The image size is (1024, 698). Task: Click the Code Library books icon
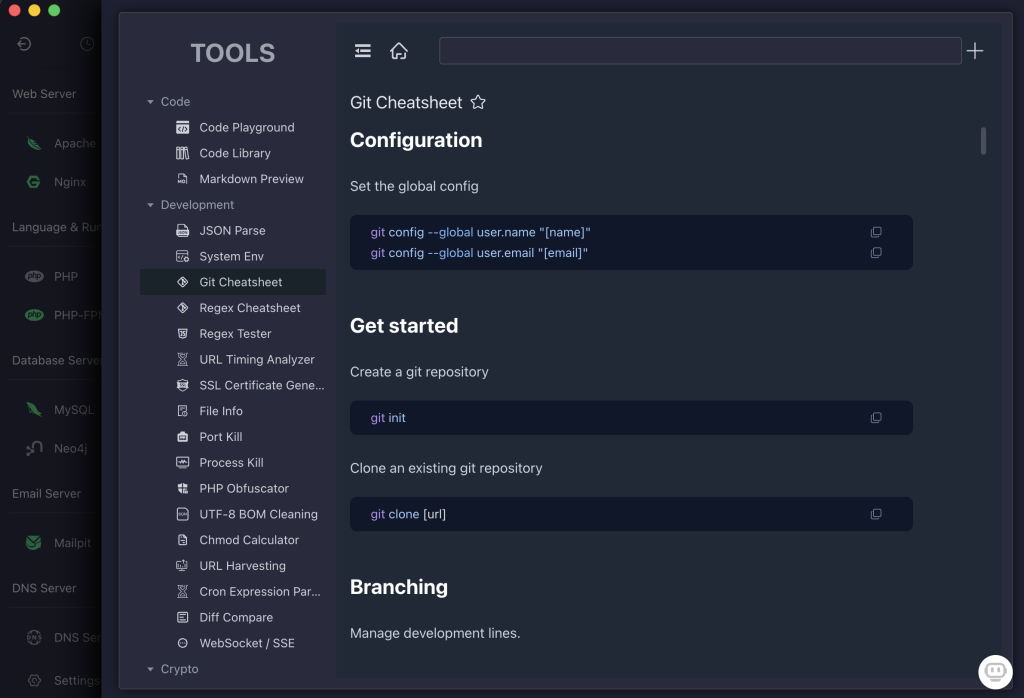183,153
